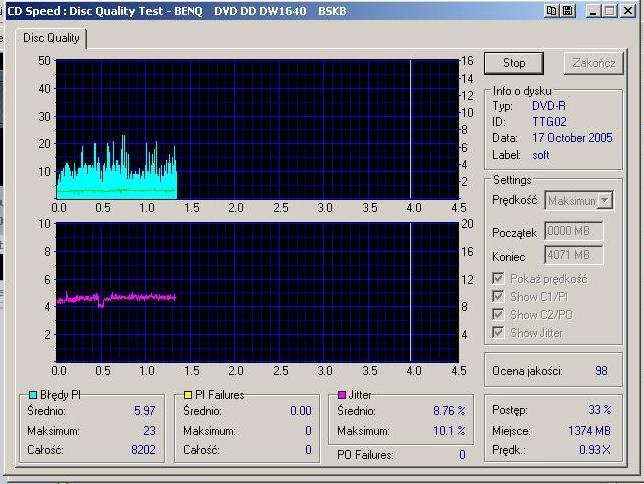644x484 pixels.
Task: Click the date 17 October 2005
Action: (572, 138)
